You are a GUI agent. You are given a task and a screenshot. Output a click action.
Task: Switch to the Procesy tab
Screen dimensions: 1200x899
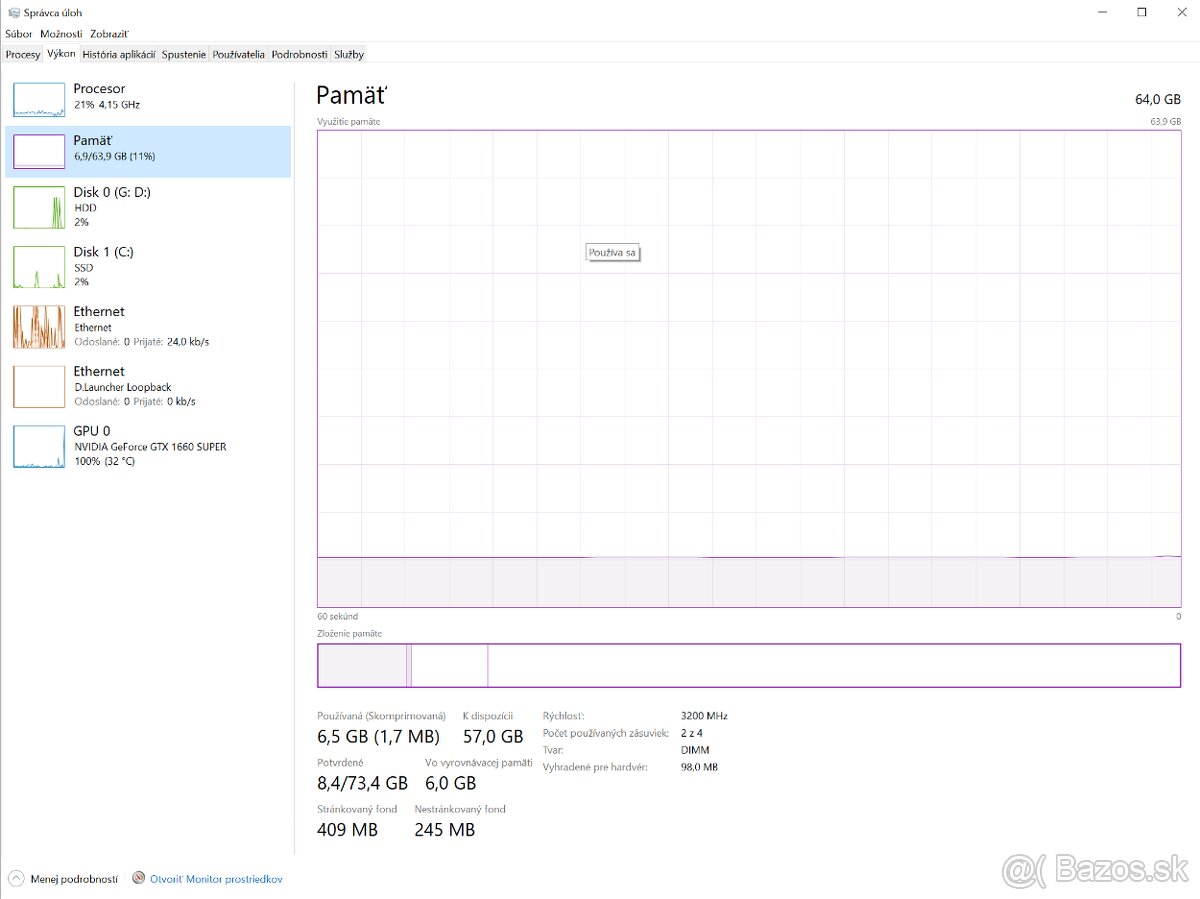(22, 54)
